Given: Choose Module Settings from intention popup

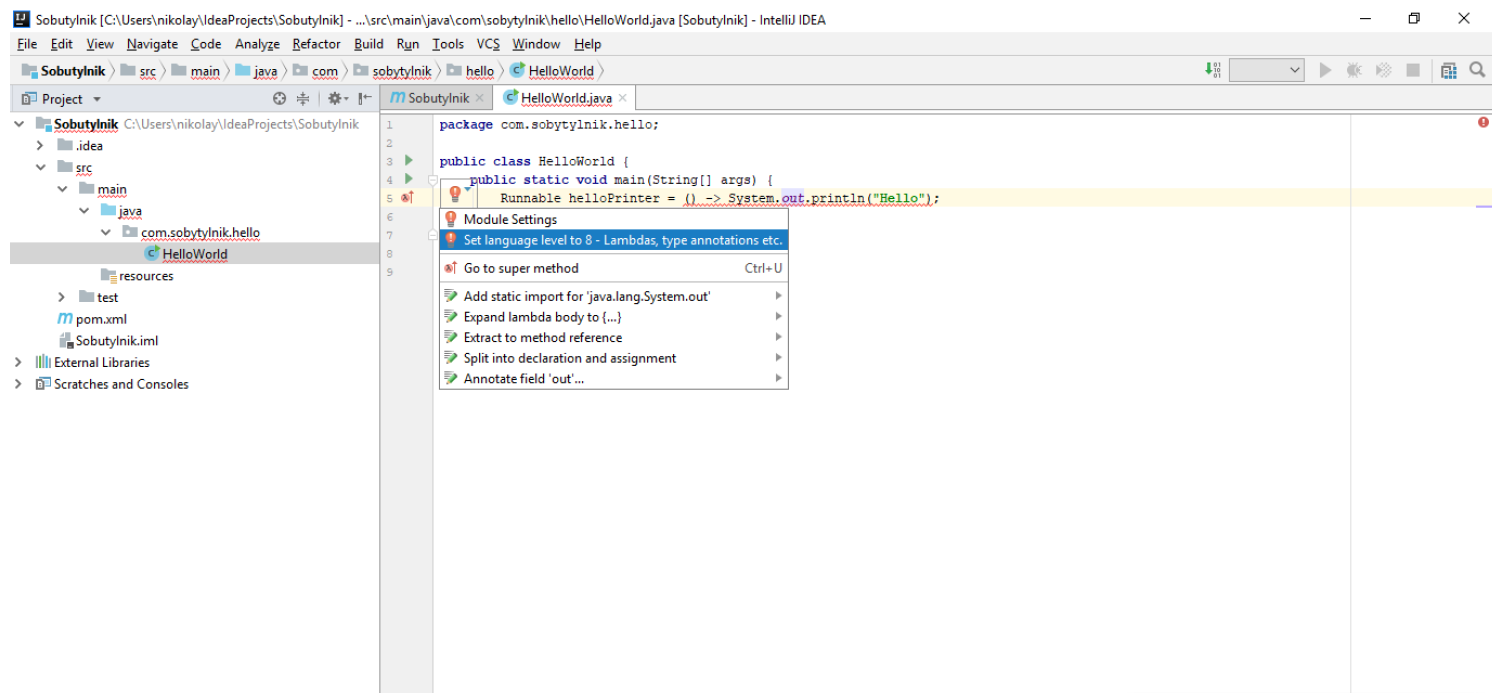Looking at the screenshot, I should click(614, 219).
